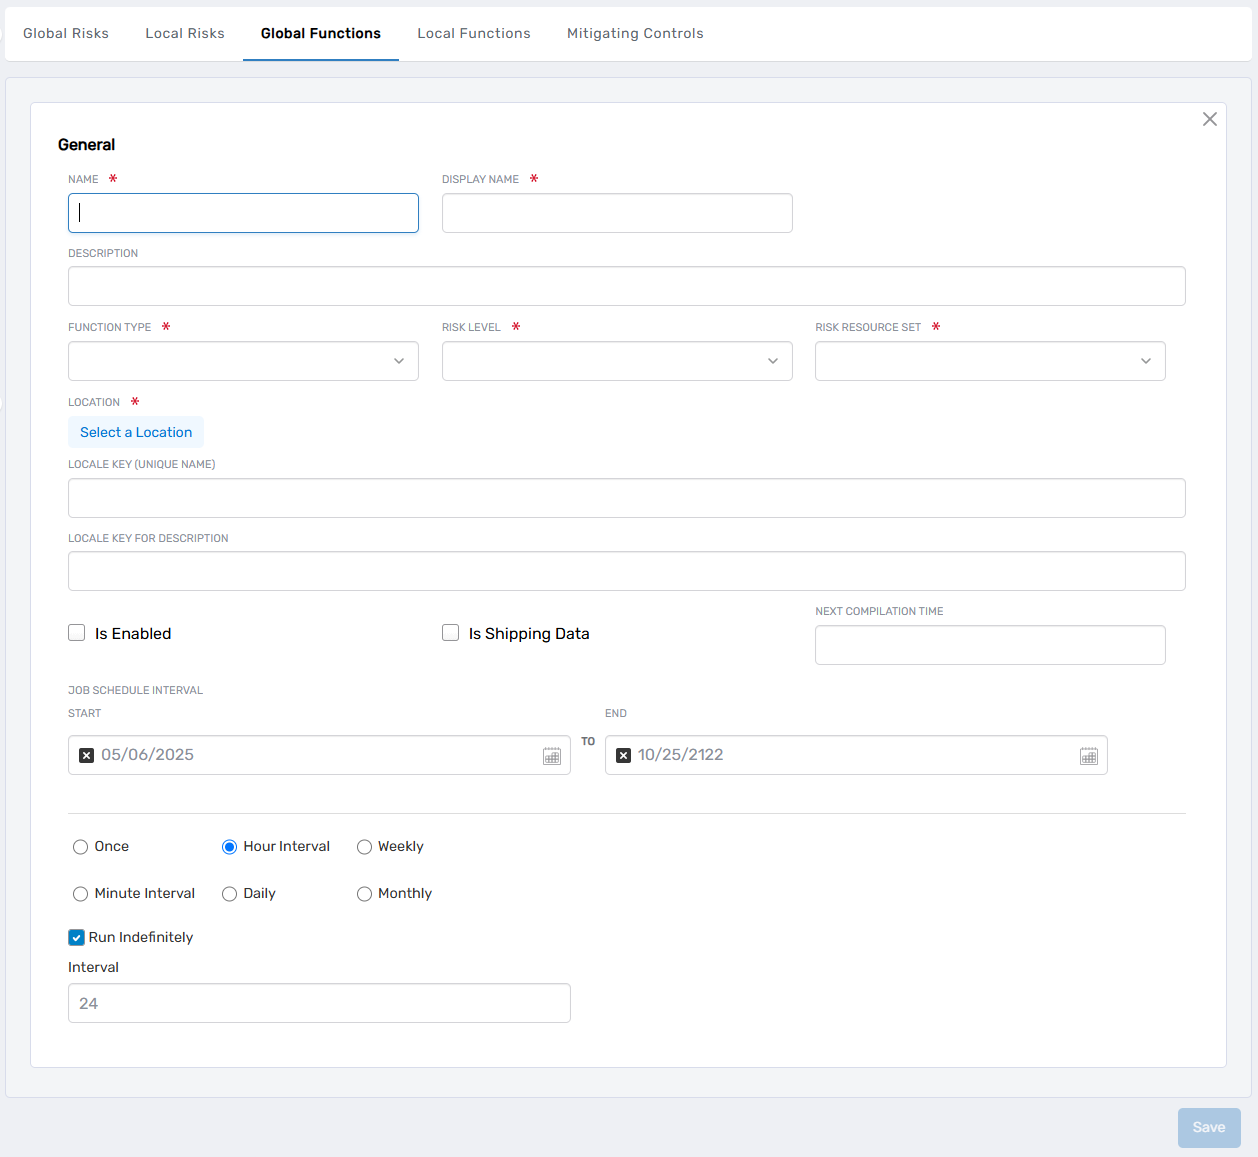The height and width of the screenshot is (1157, 1258).
Task: Open the Function Type dropdown
Action: pos(243,361)
